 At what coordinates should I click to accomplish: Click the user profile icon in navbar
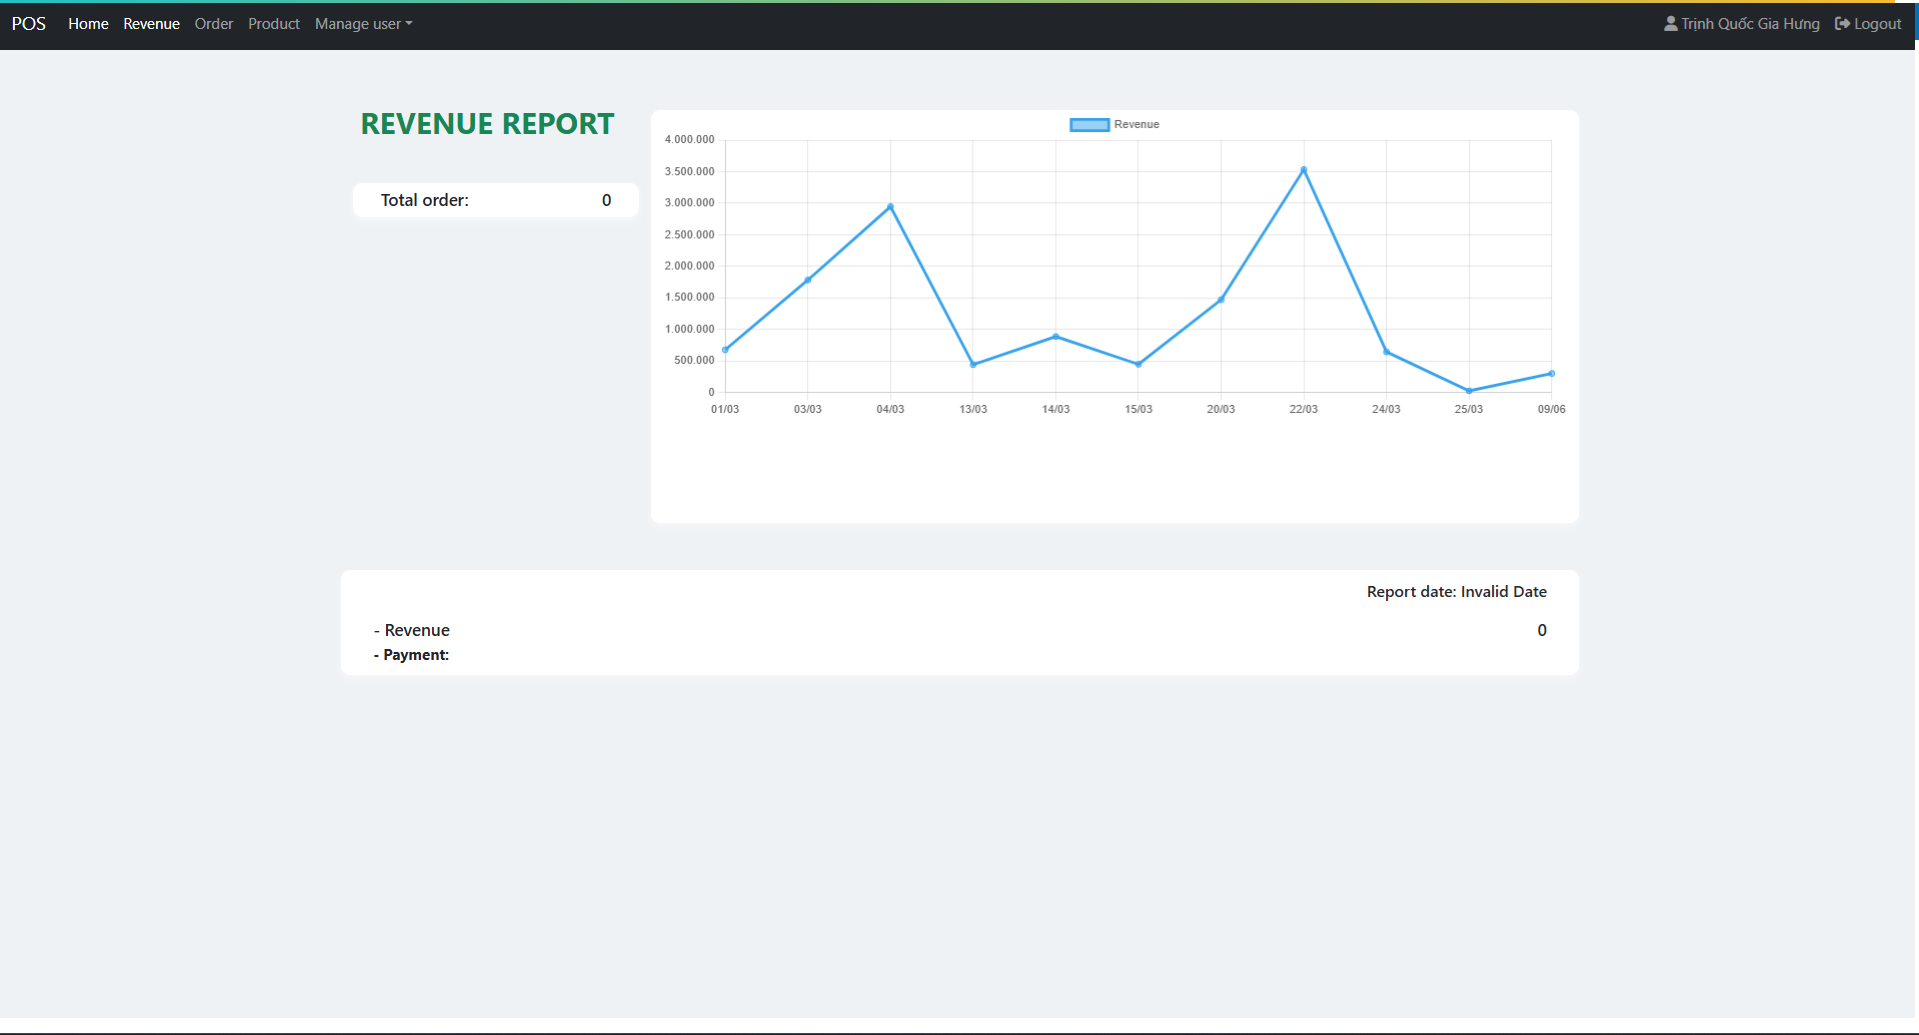1670,24
